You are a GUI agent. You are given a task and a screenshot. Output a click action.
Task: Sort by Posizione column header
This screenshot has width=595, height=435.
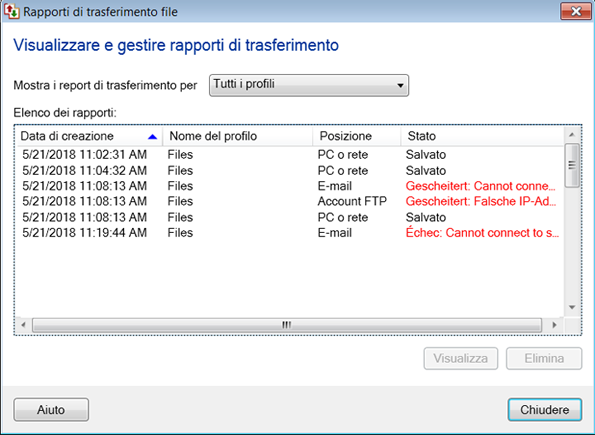[x=357, y=136]
